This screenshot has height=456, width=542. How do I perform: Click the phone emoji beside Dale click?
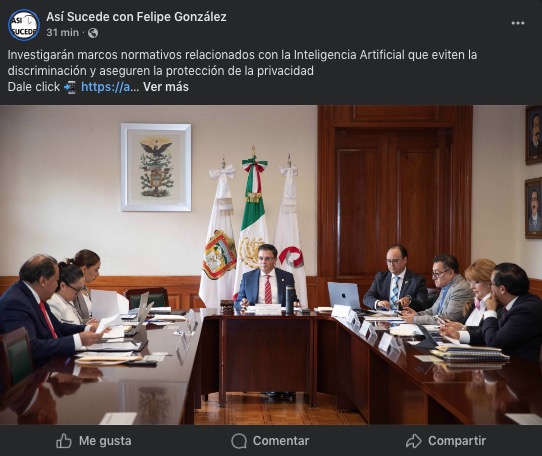(x=70, y=87)
